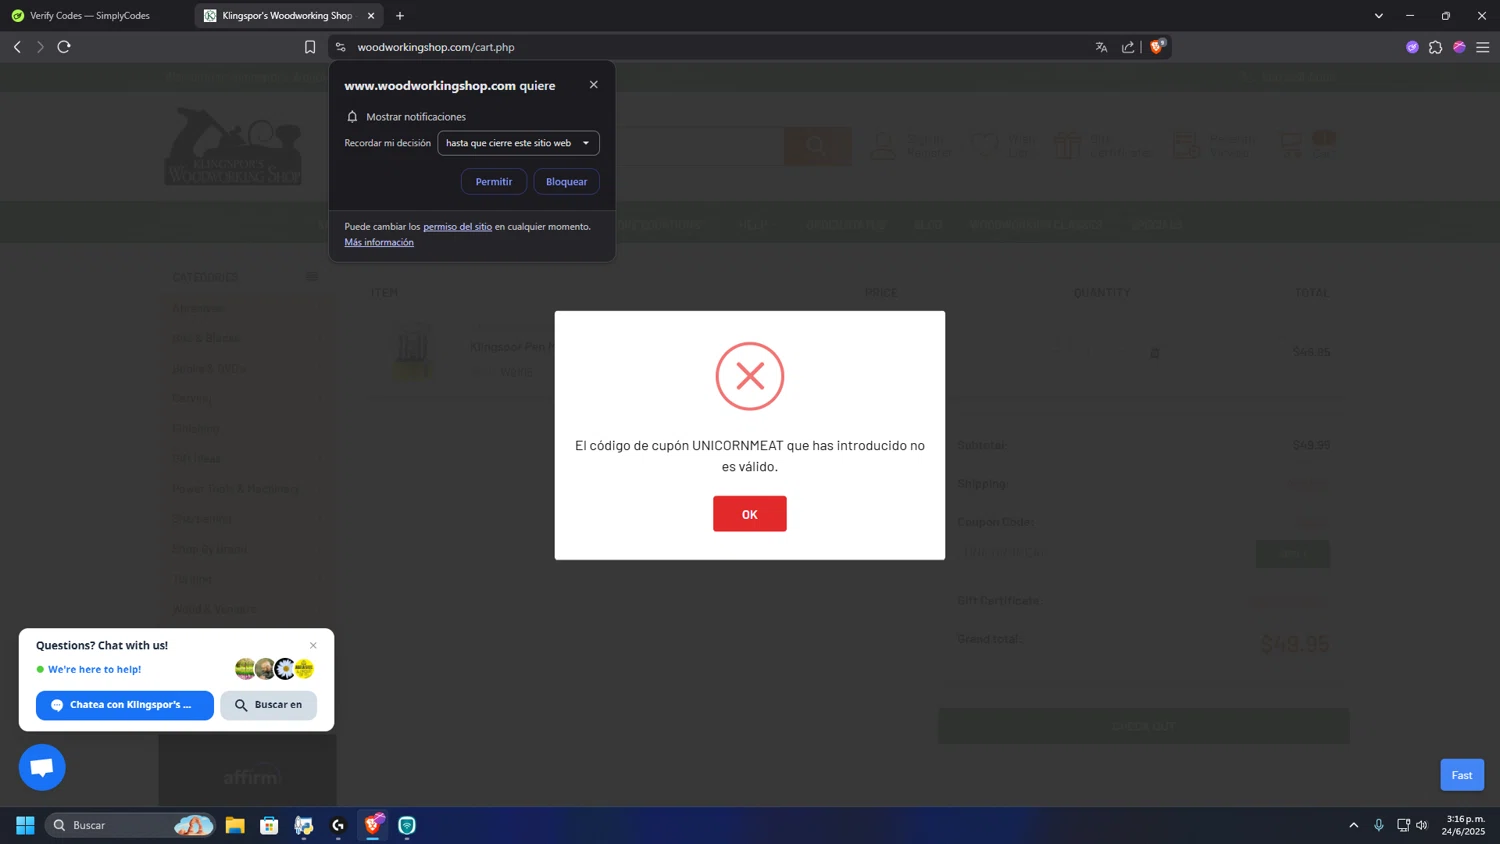
Task: Click Chatea con Klingspor's button
Action: coord(125,705)
